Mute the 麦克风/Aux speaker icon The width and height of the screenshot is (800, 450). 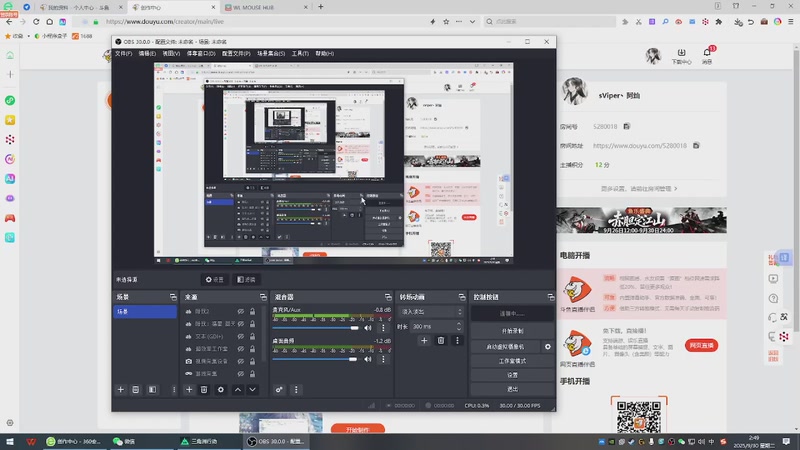pos(368,328)
